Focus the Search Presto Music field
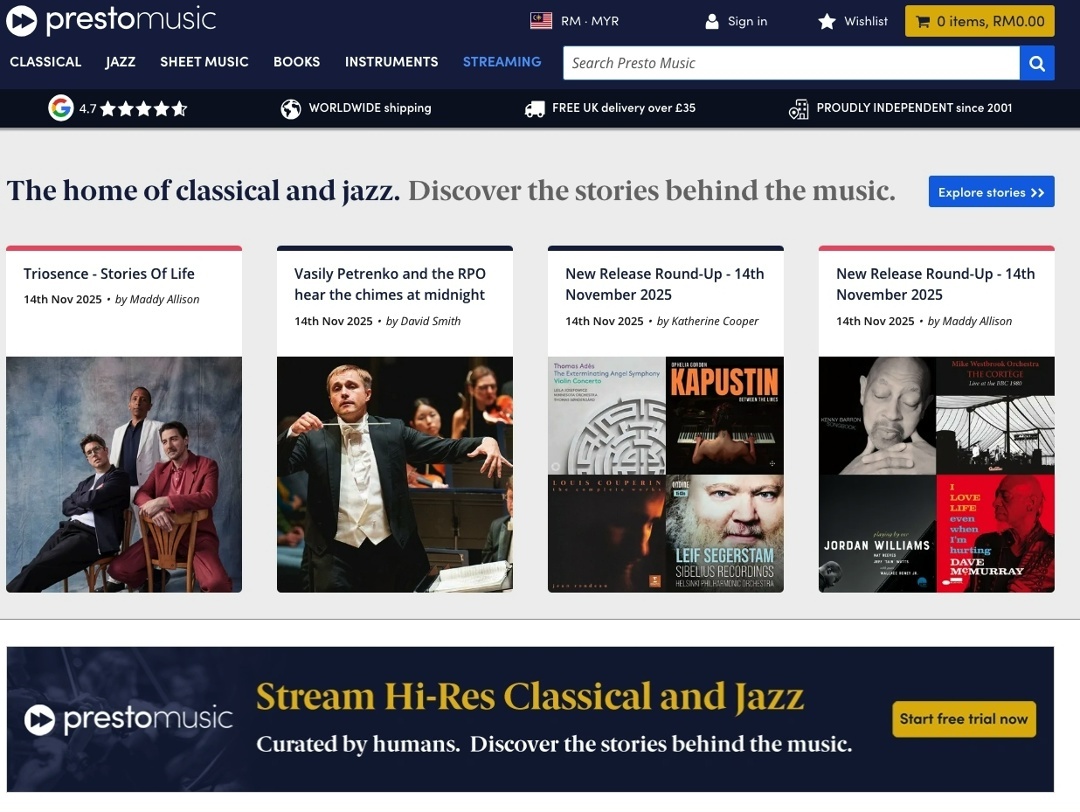The image size is (1080, 812). [x=791, y=63]
